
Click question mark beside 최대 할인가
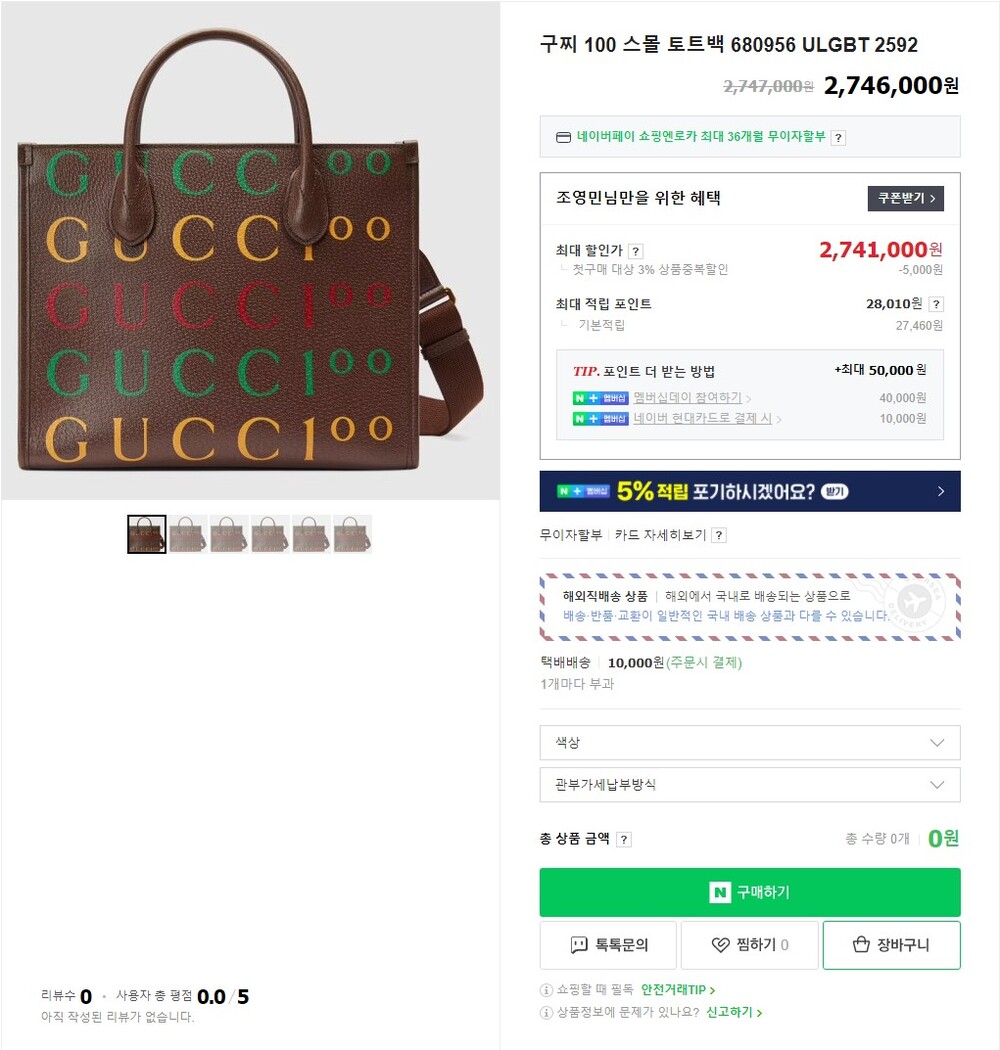point(636,251)
